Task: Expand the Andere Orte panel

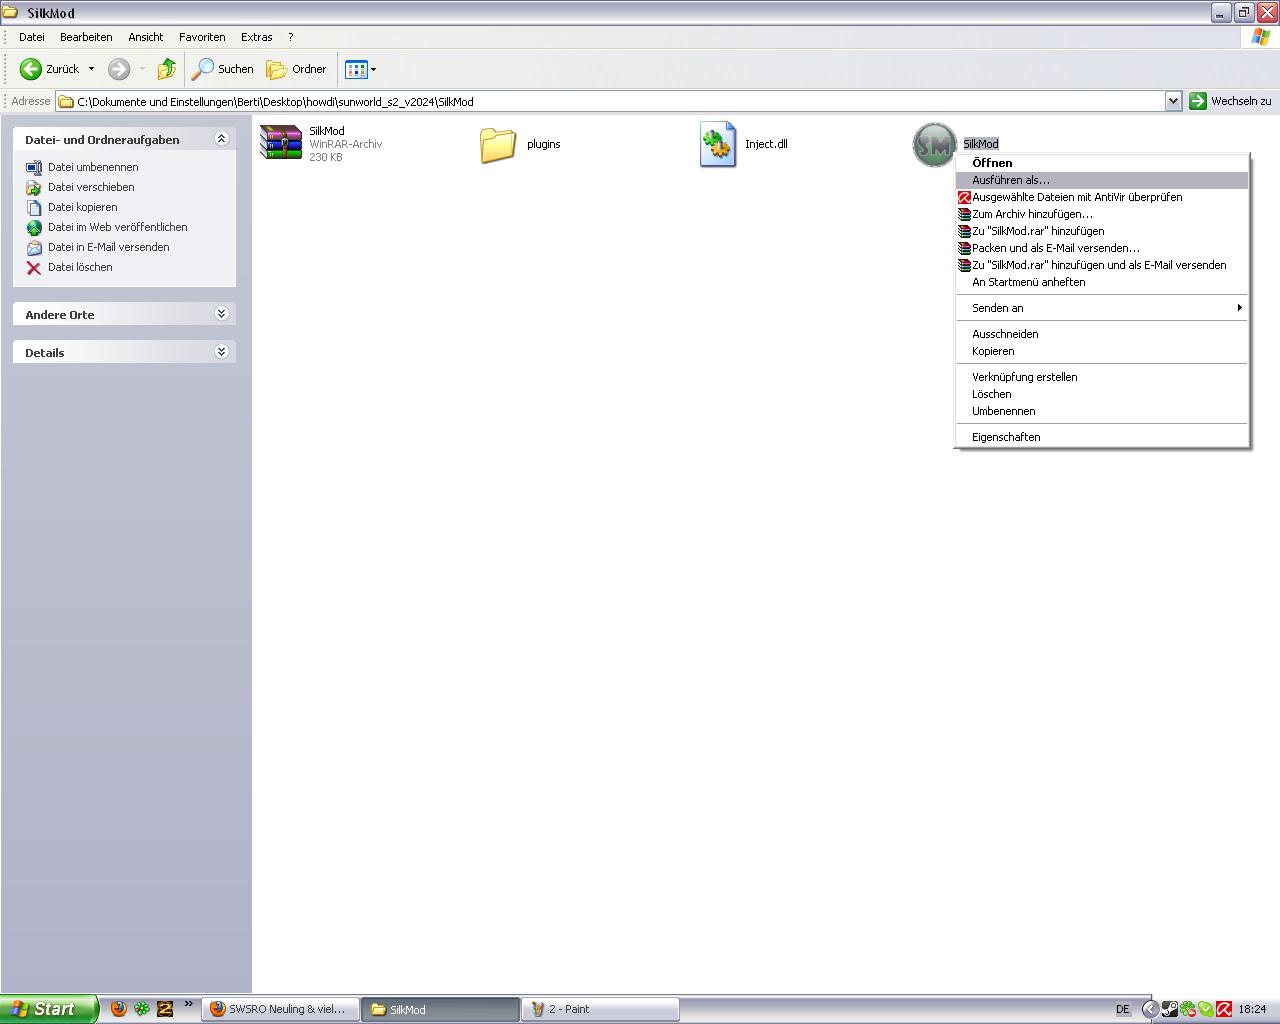Action: click(x=222, y=314)
